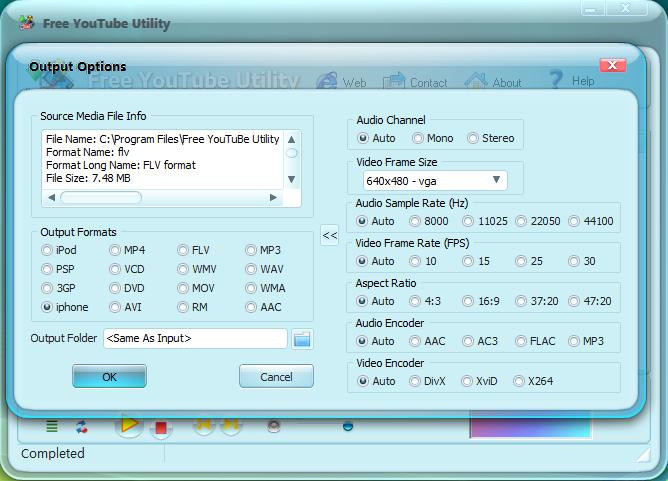
Task: Click file info scroll down arrow
Action: [x=291, y=179]
